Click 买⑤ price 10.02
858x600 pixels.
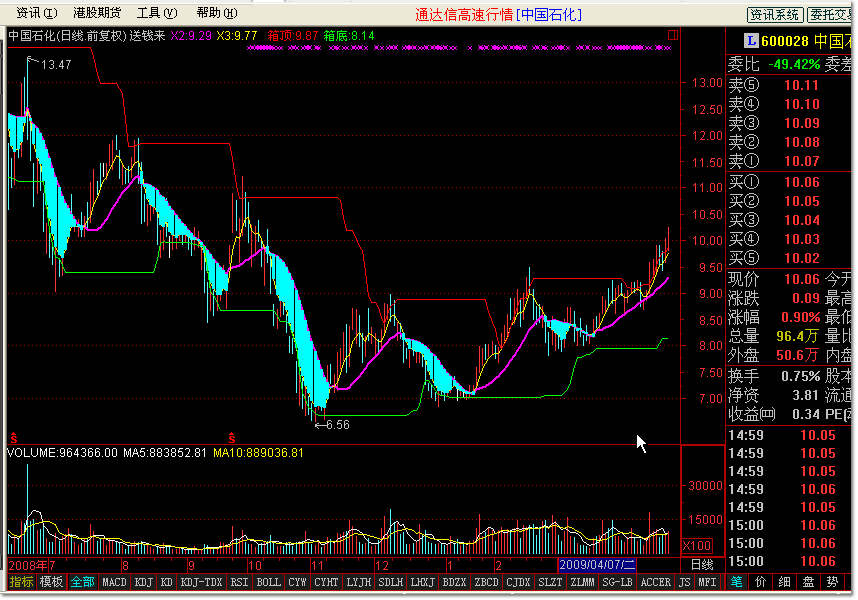[801, 258]
